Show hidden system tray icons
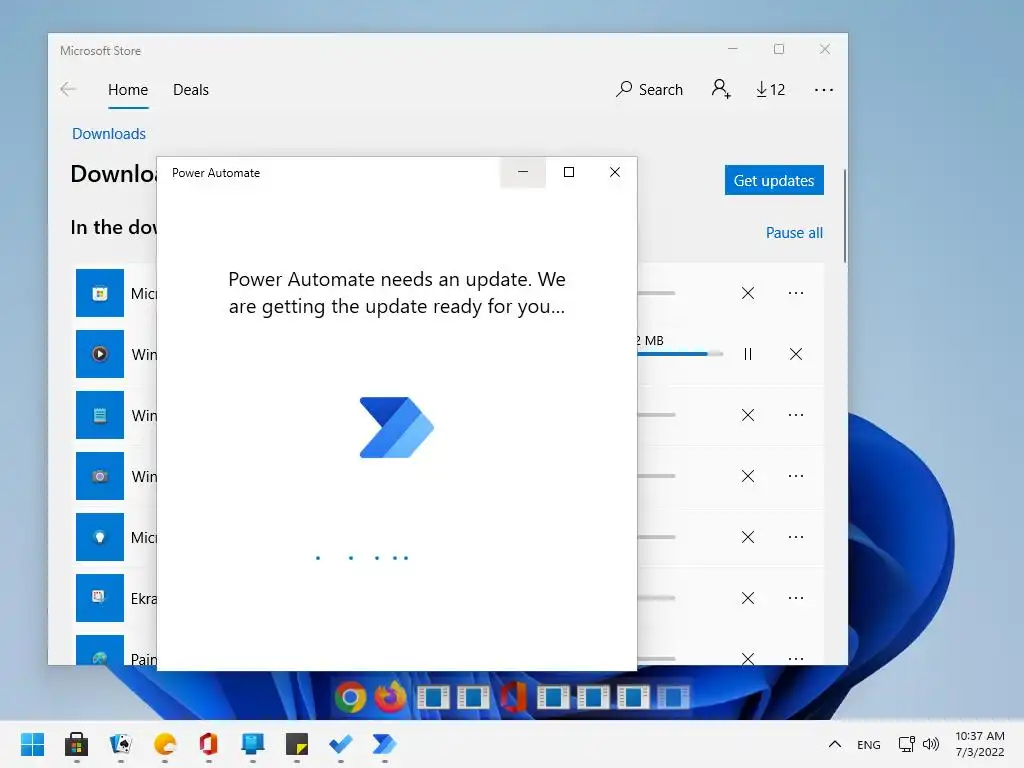 coord(835,744)
